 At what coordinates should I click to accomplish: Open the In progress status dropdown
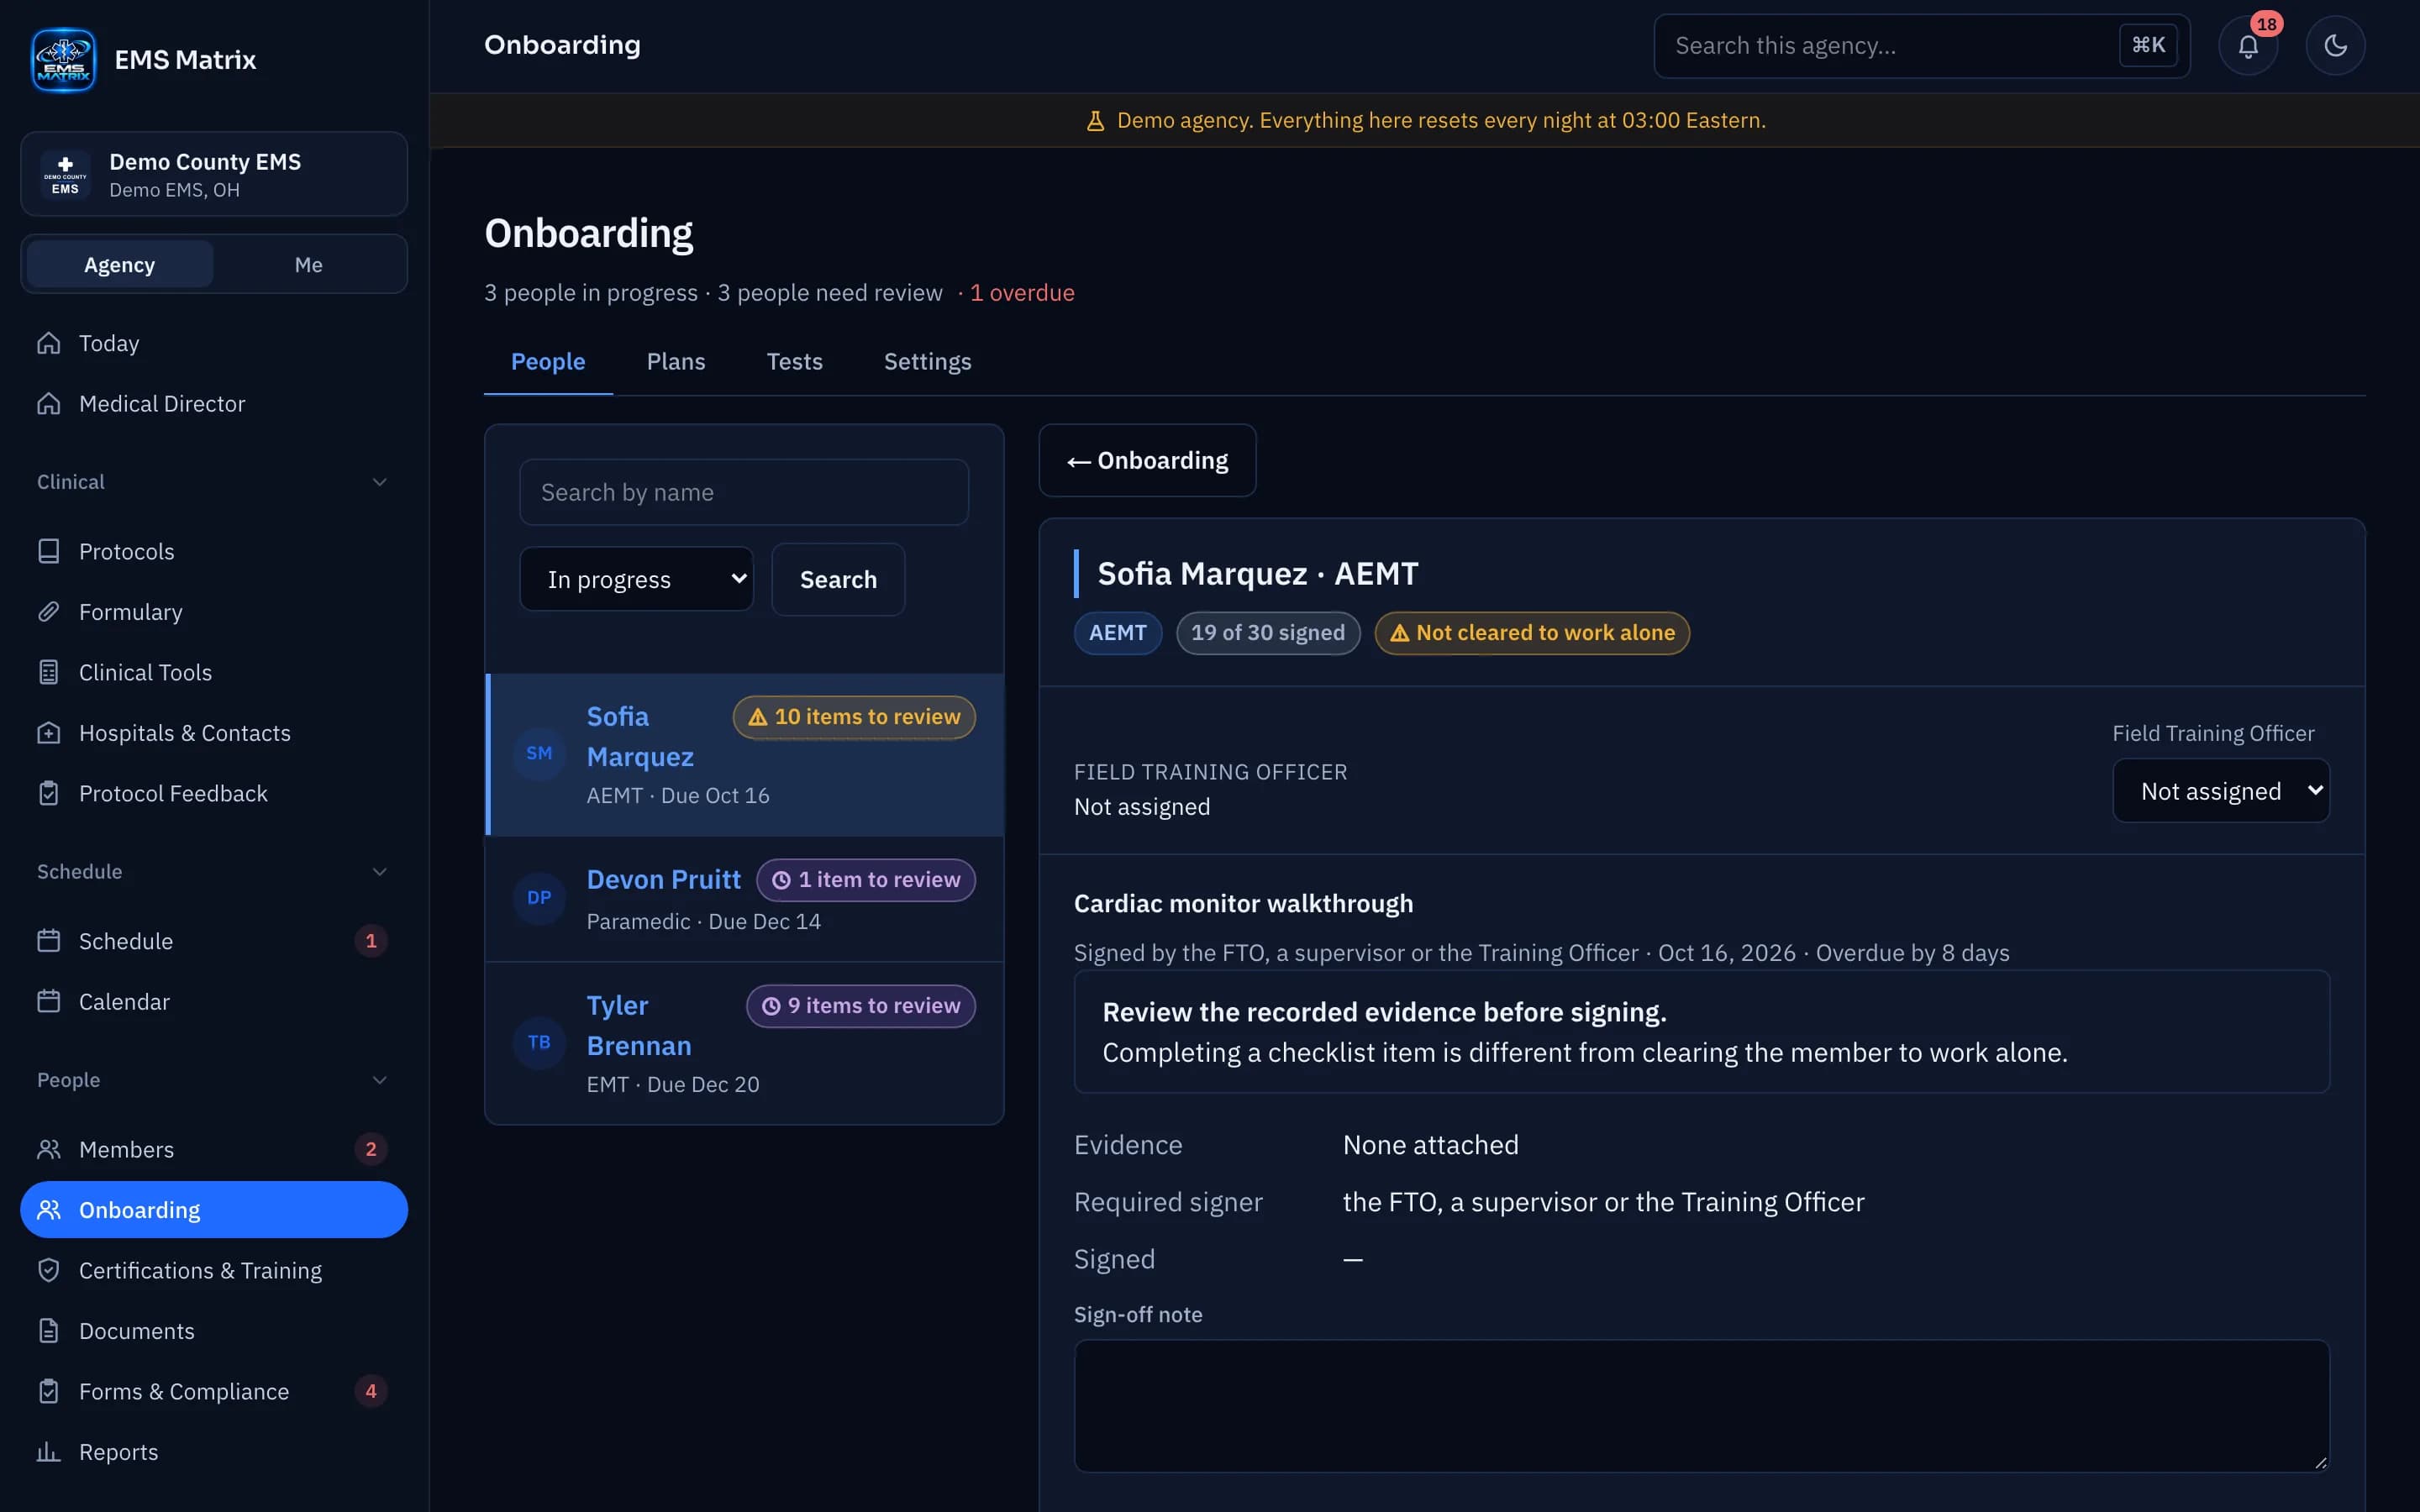[x=636, y=579]
